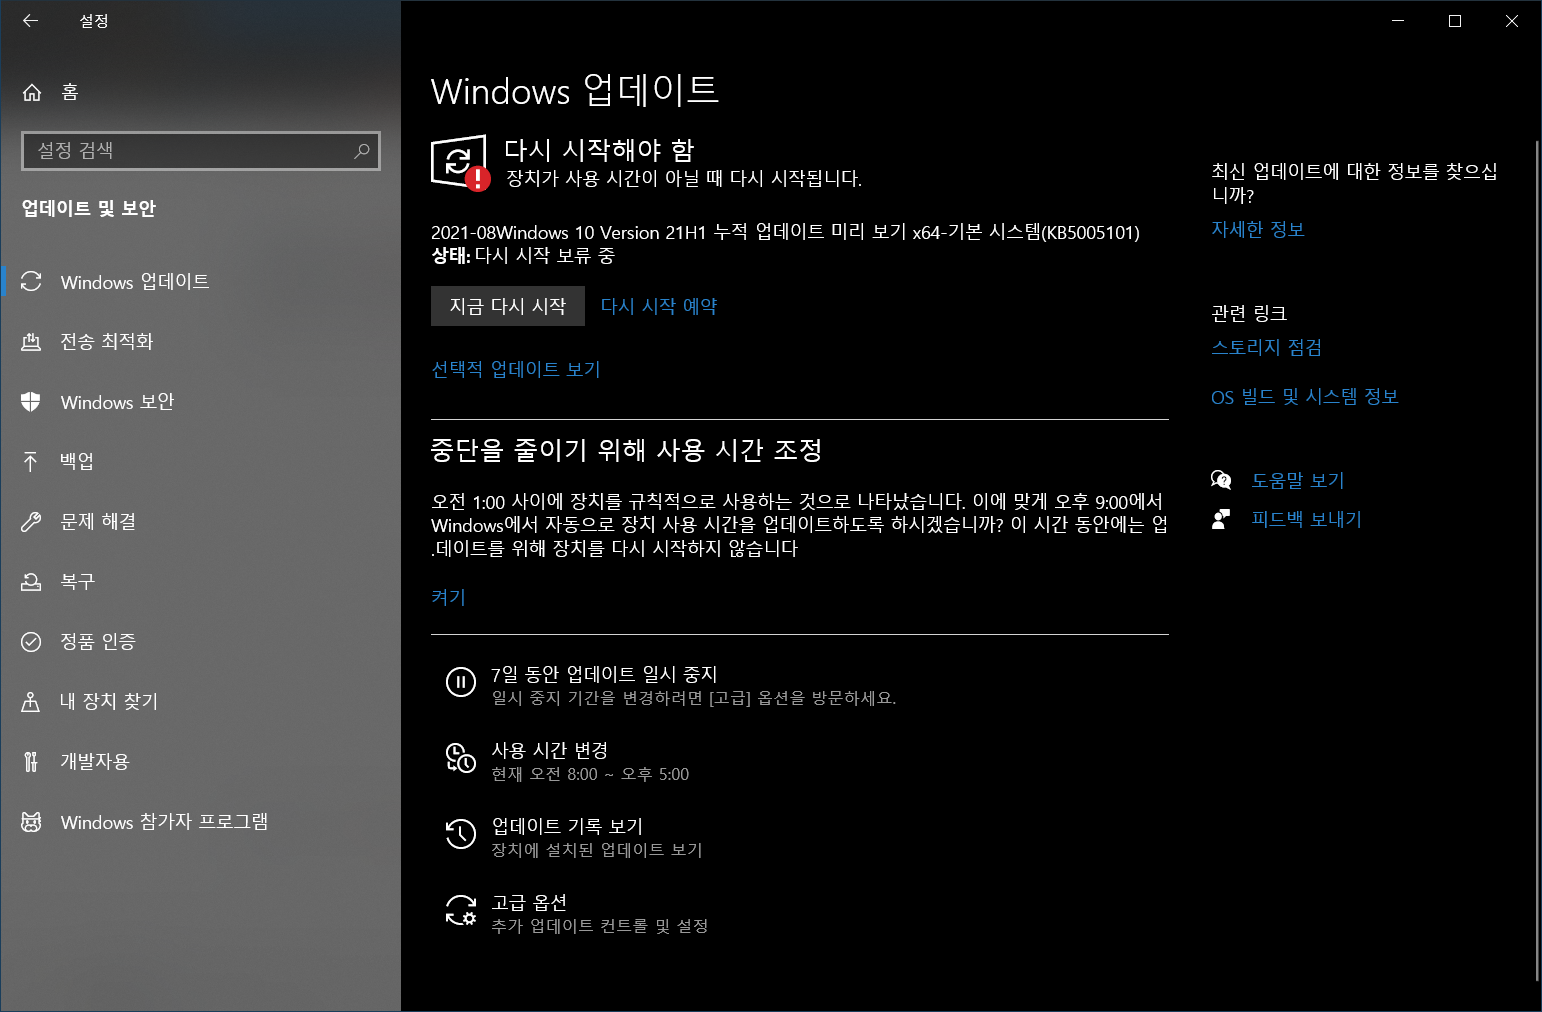The width and height of the screenshot is (1542, 1012).
Task: Click the 백업 label in the sidebar
Action: (x=77, y=461)
